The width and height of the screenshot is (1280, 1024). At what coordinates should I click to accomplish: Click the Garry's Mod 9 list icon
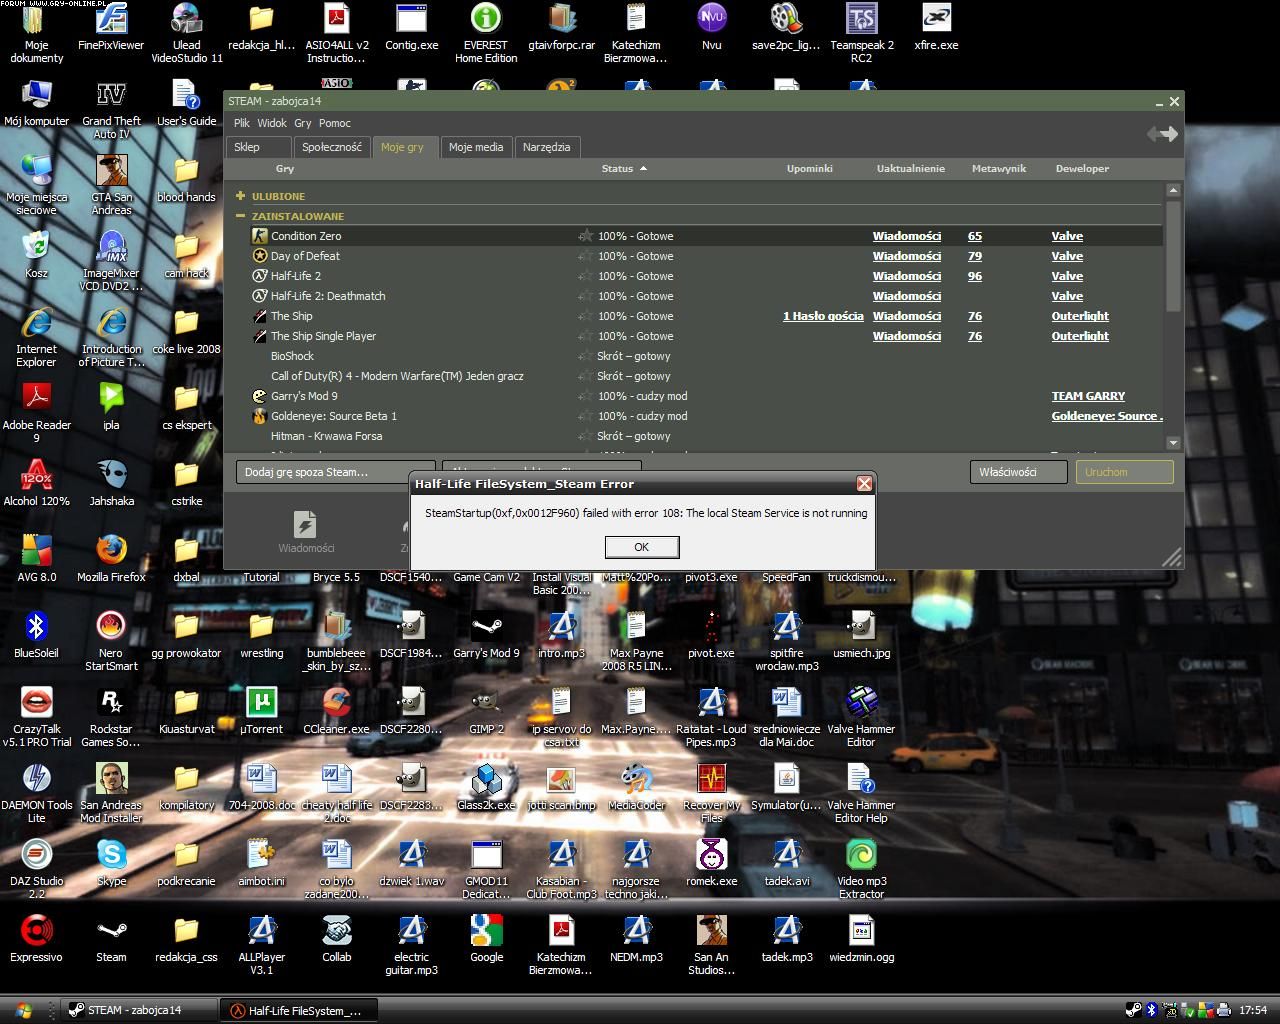(x=259, y=396)
